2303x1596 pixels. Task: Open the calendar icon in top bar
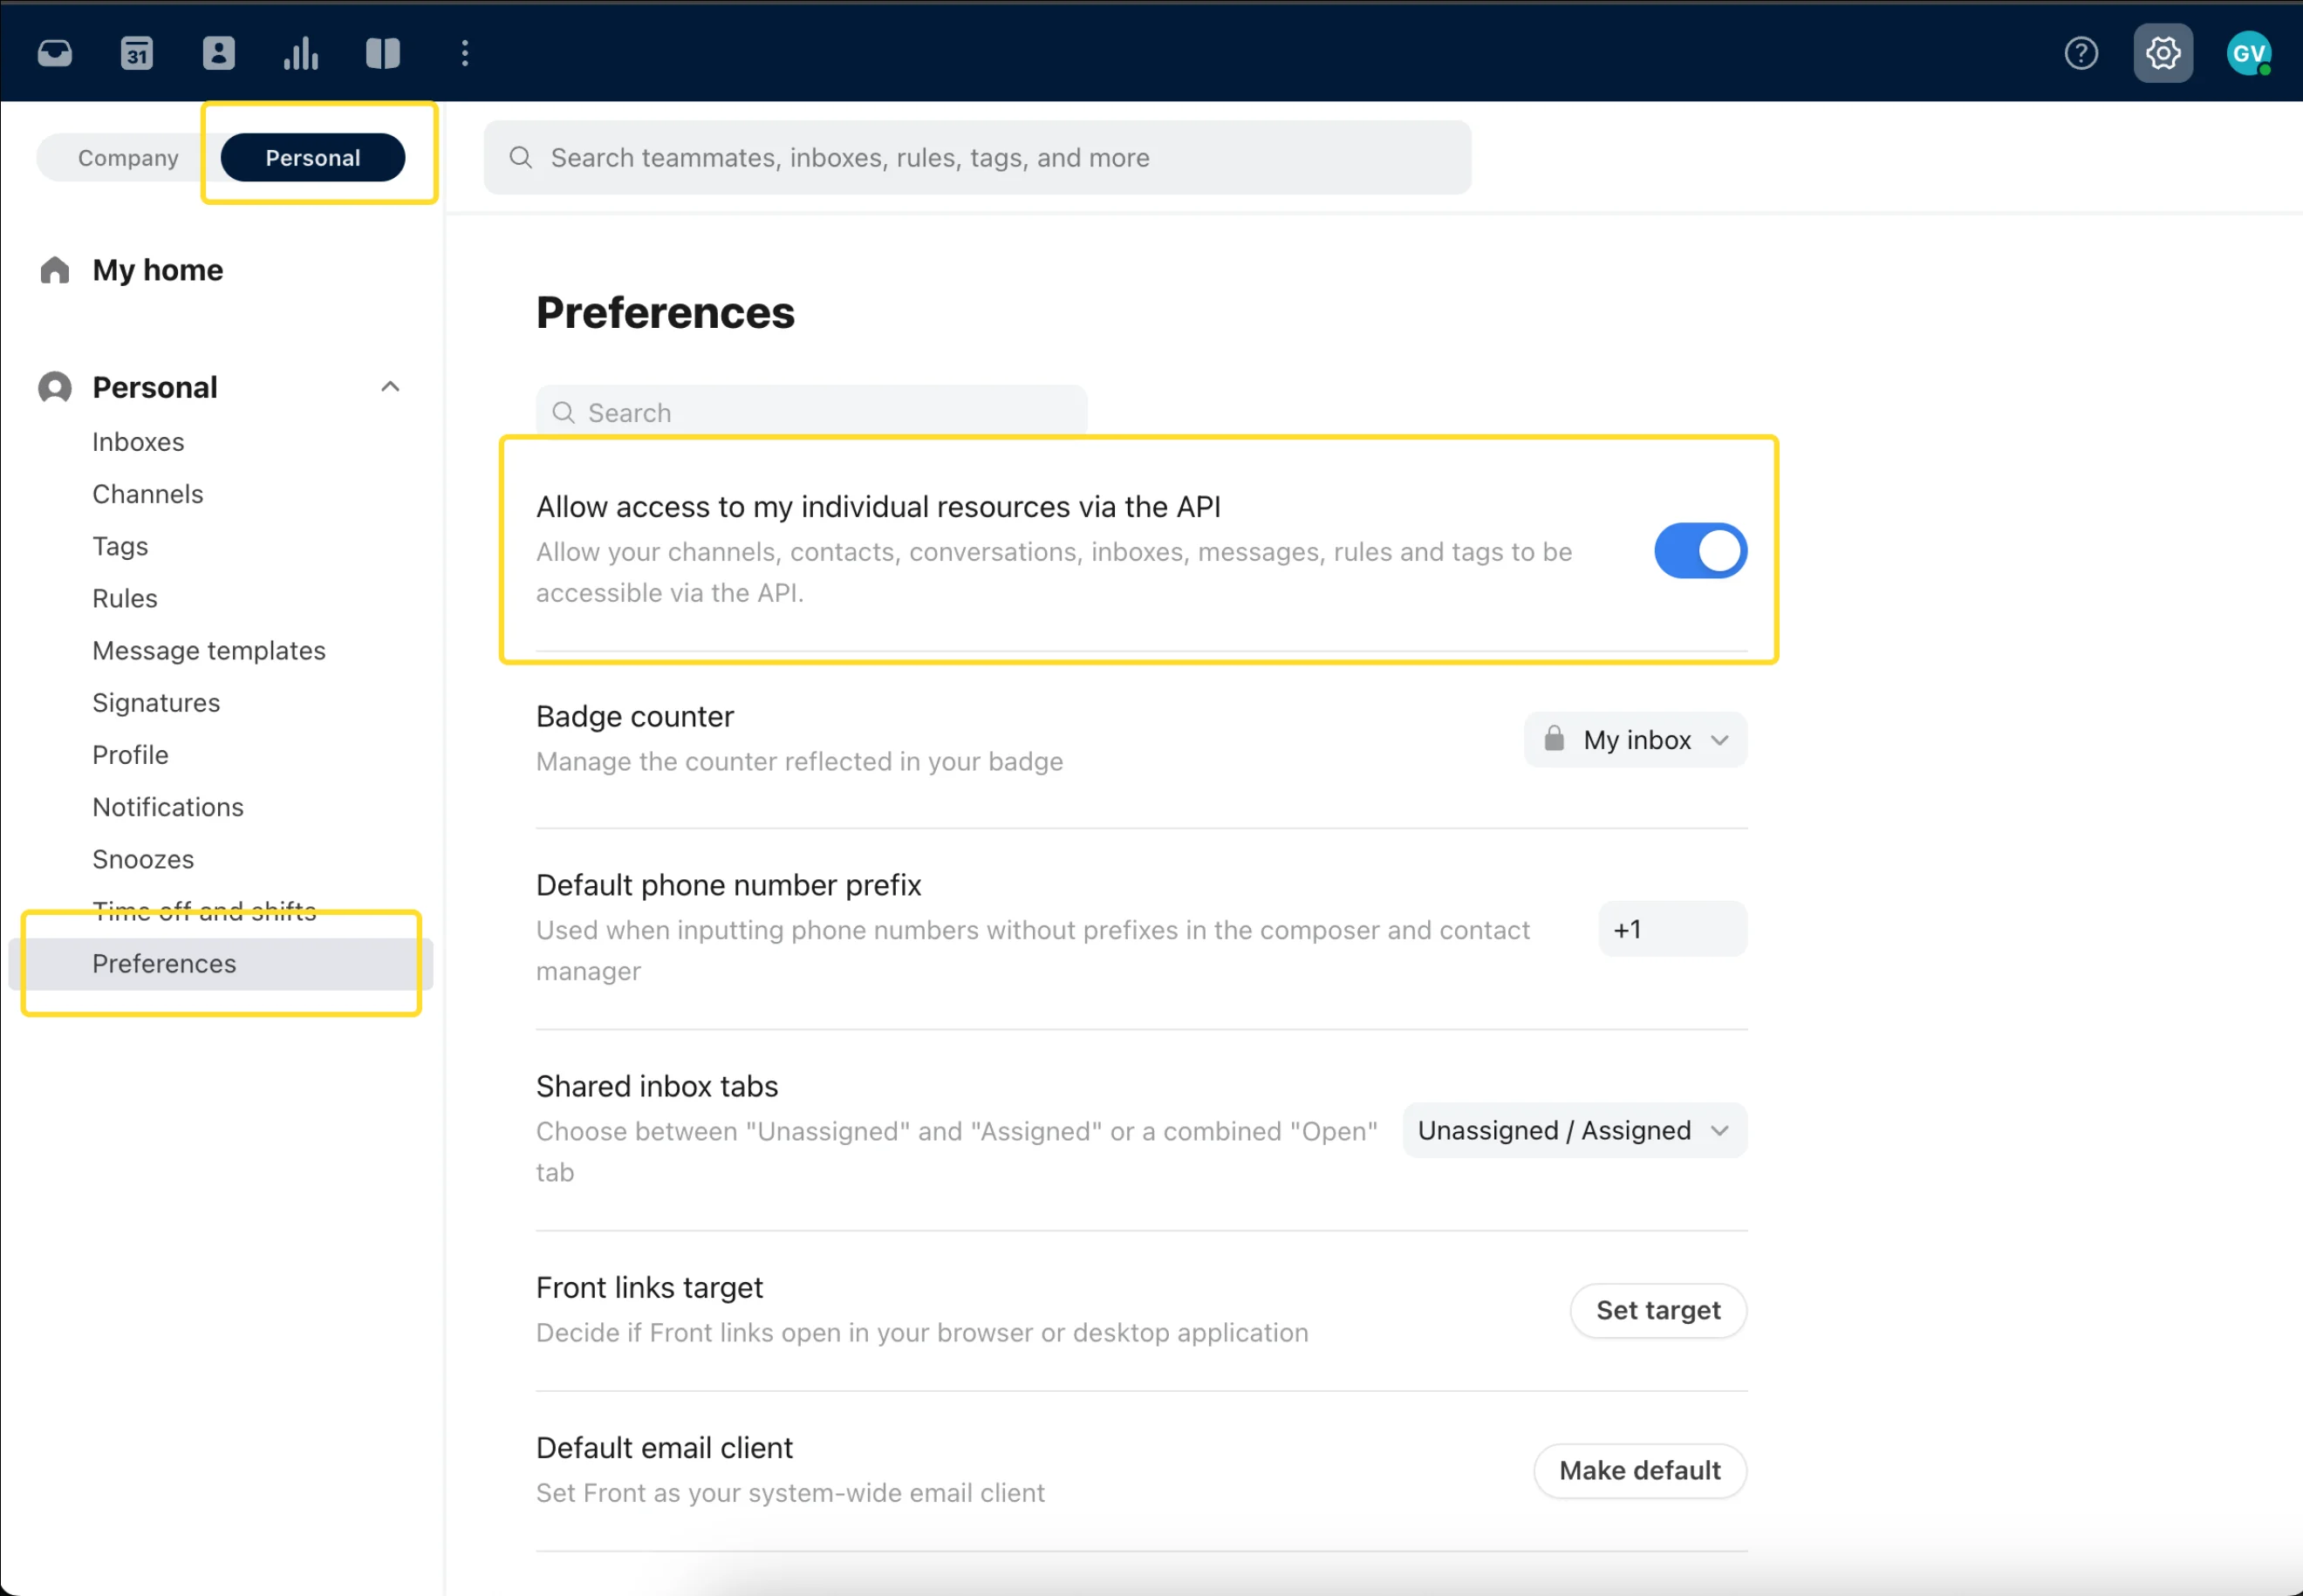coord(137,53)
